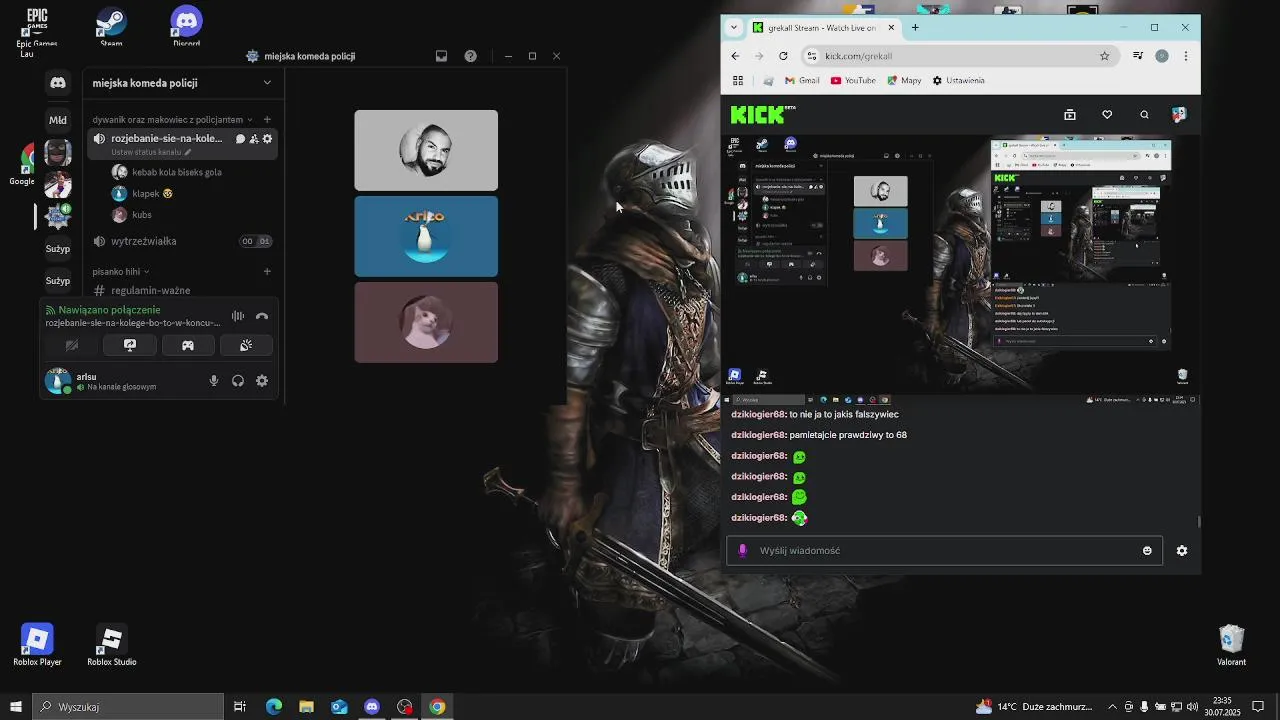
Task: Open Chrome tab search dropdown arrow
Action: tap(734, 28)
